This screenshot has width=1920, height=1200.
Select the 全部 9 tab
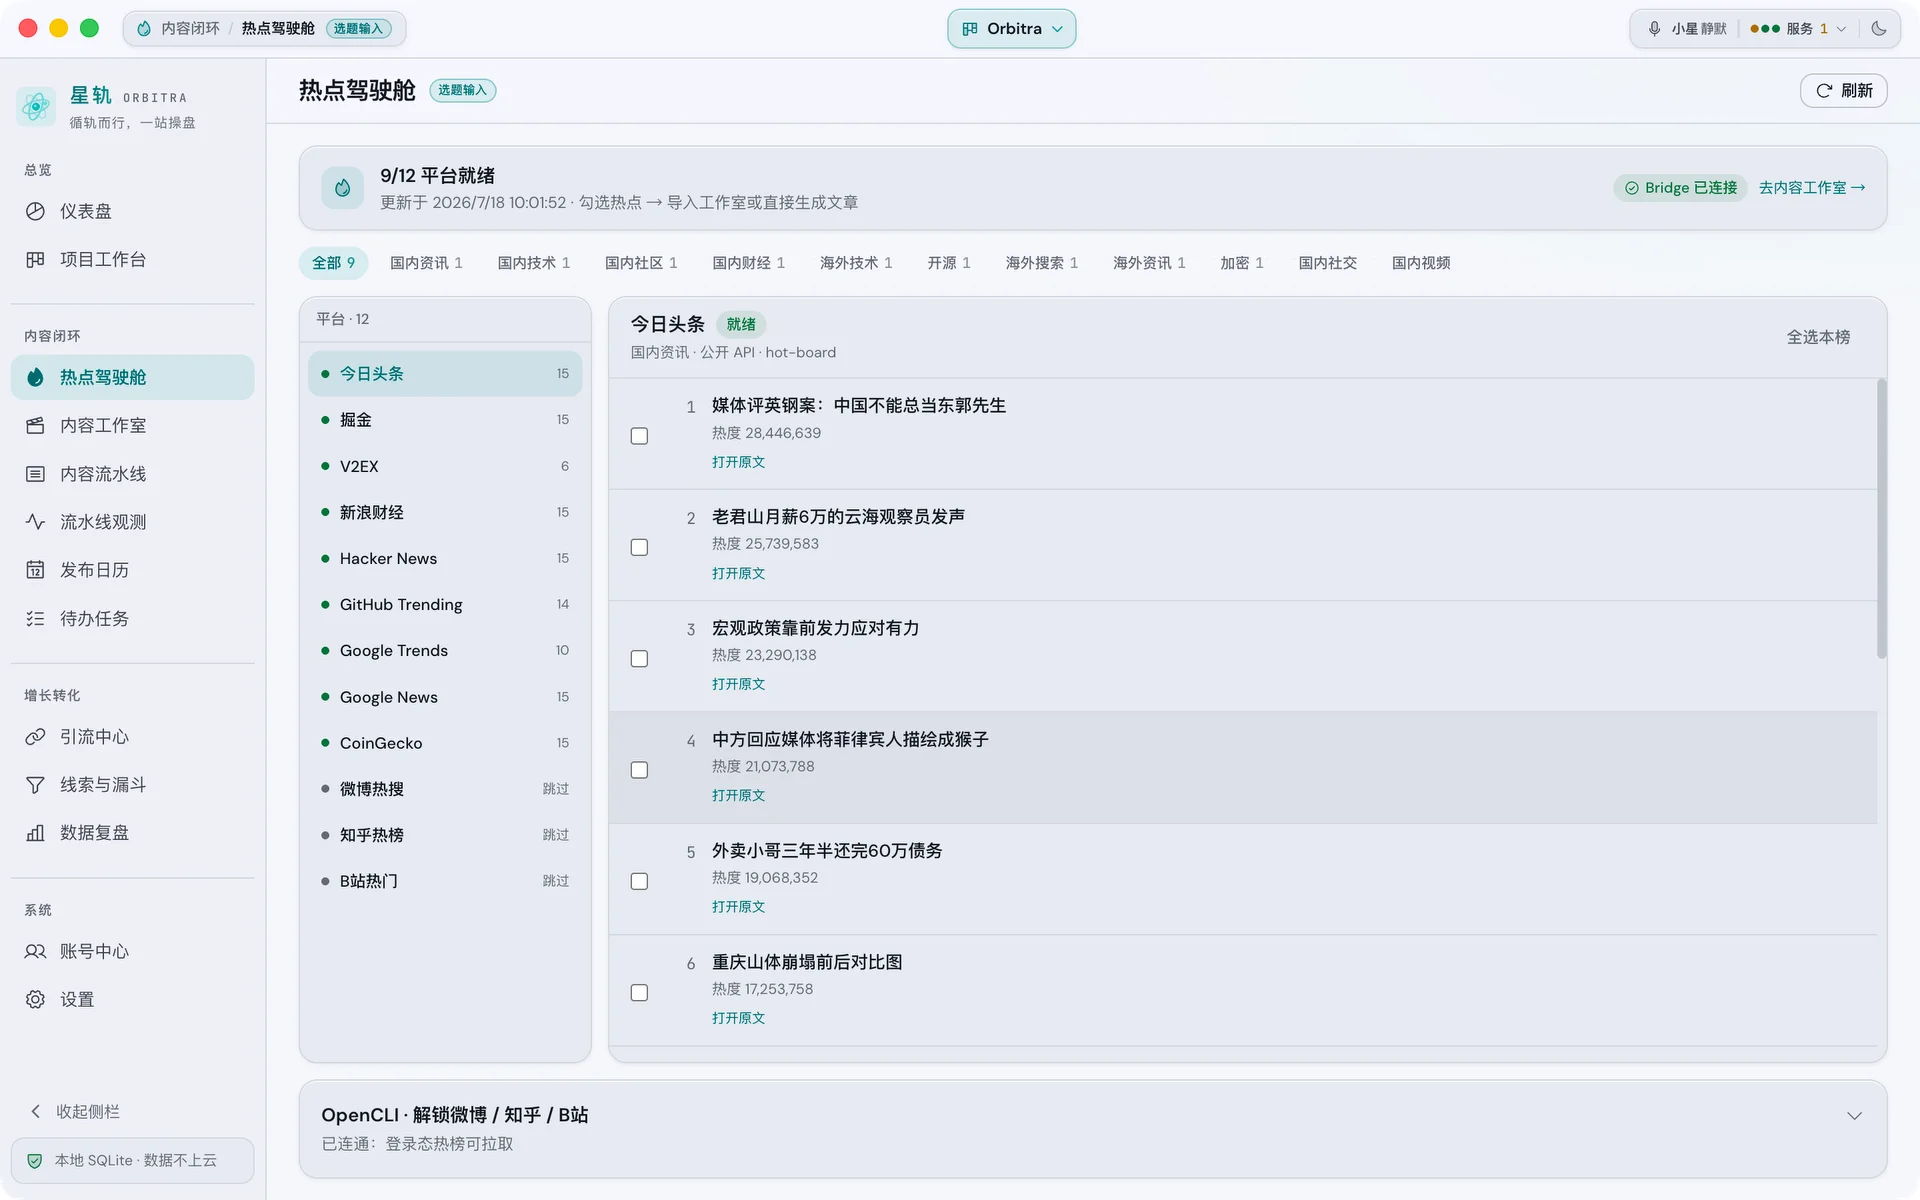(x=333, y=263)
